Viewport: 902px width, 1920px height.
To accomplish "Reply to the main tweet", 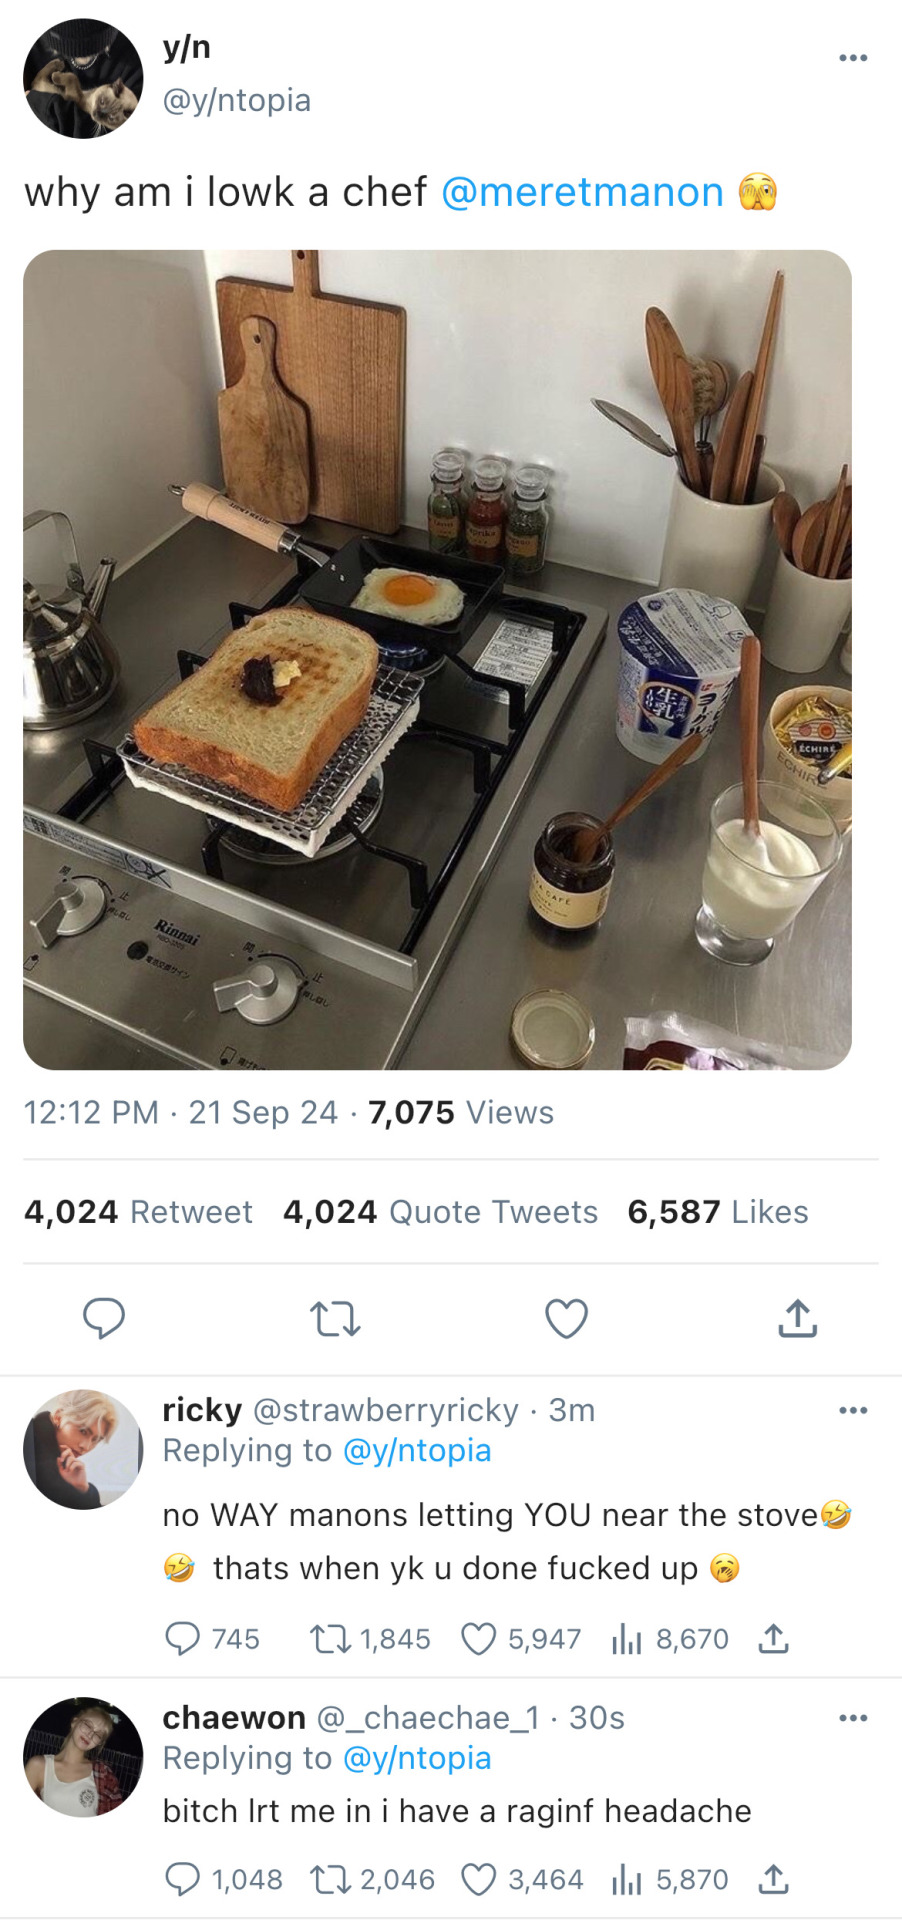I will point(103,1318).
